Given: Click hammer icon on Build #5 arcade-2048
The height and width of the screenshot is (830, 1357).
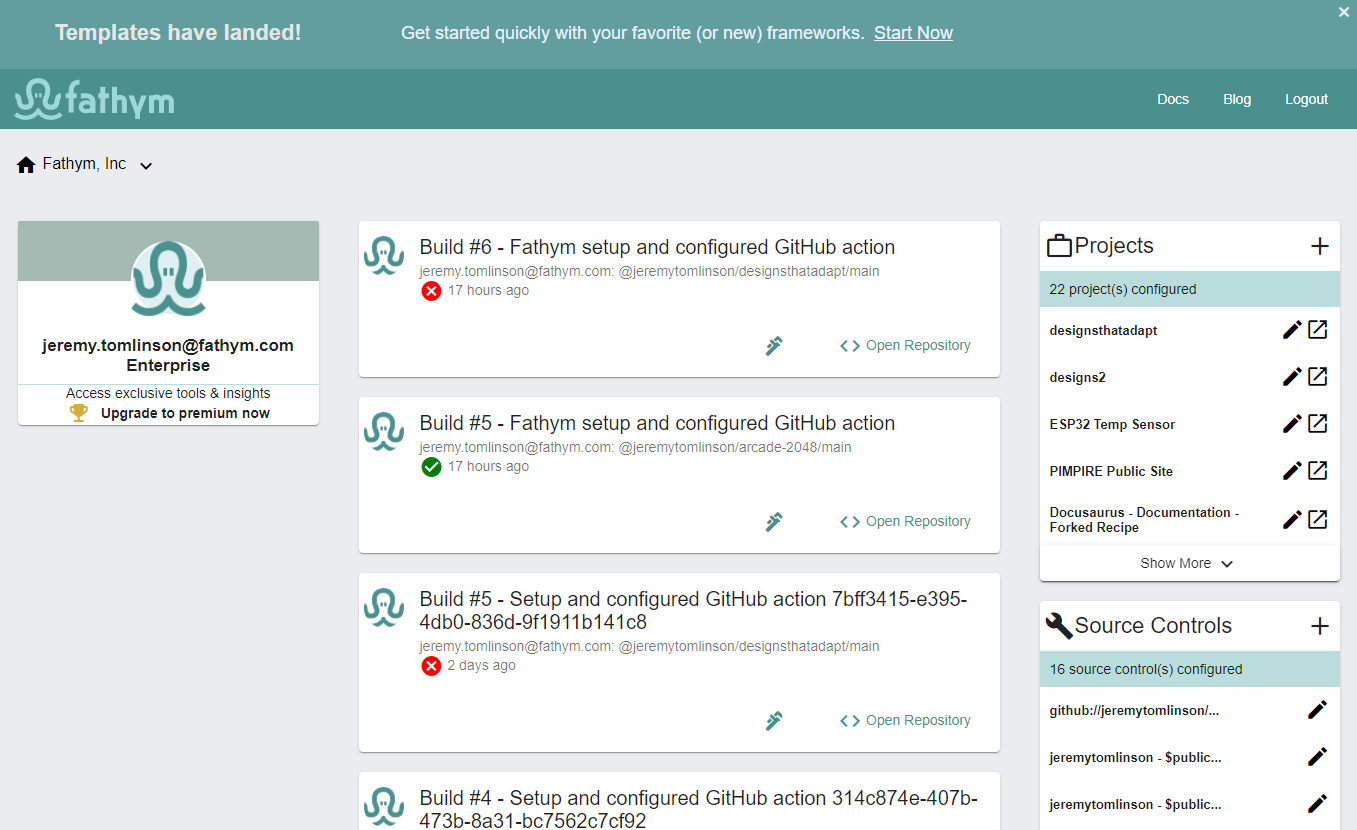Looking at the screenshot, I should coord(774,522).
